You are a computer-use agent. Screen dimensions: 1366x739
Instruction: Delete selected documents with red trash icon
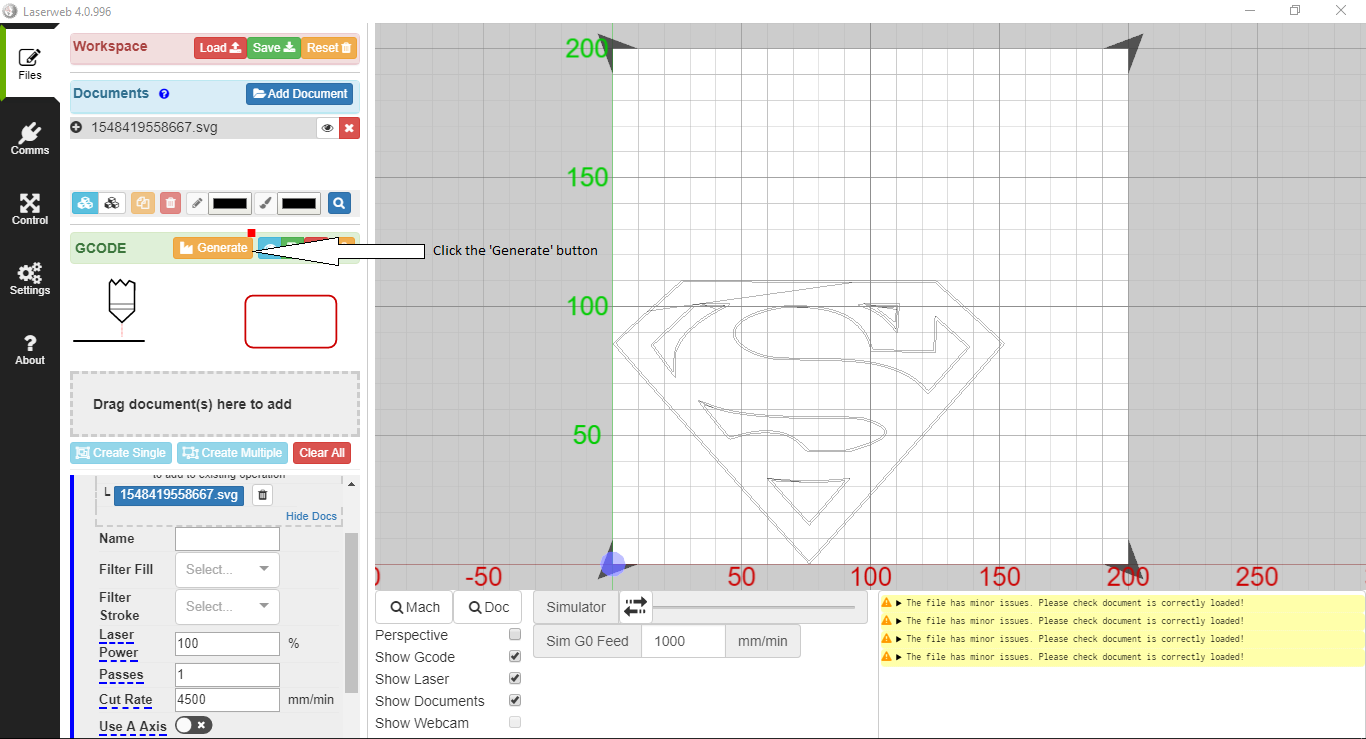[x=170, y=203]
